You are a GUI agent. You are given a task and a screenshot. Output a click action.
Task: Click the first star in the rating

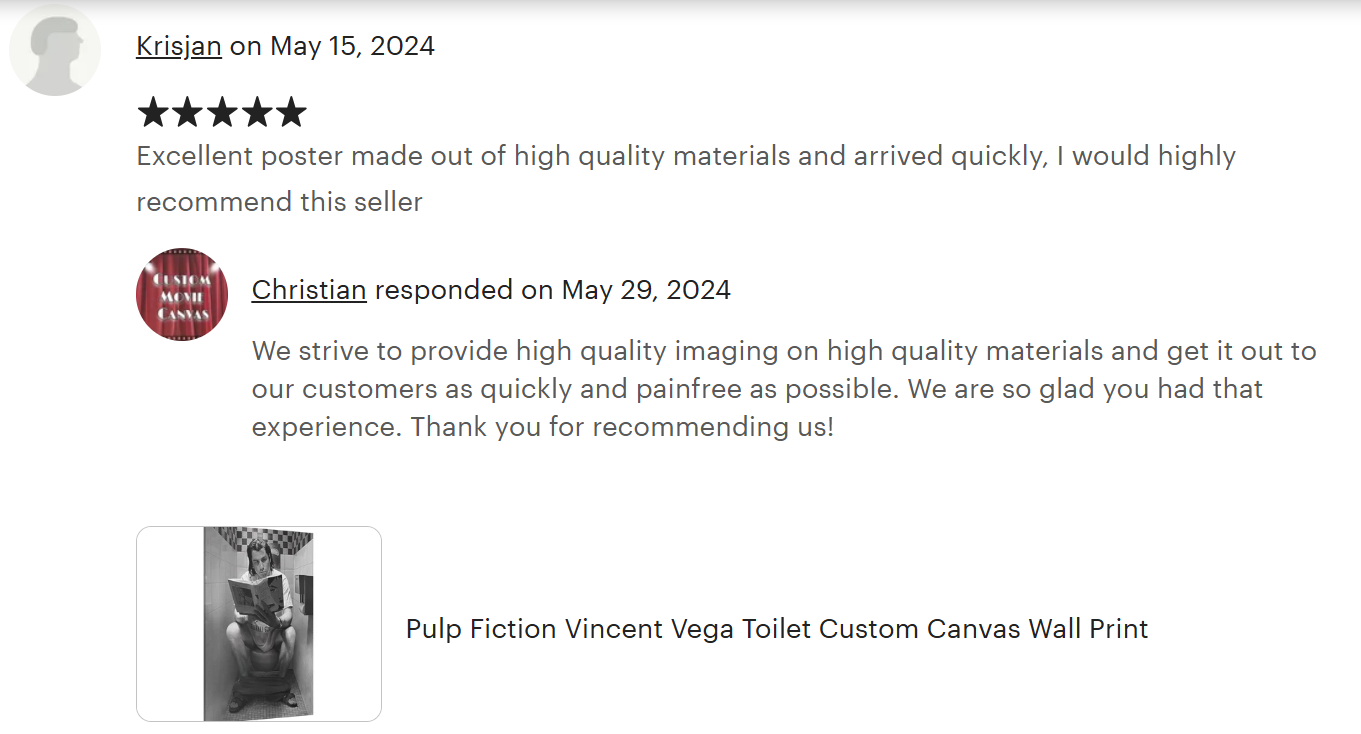coord(153,113)
